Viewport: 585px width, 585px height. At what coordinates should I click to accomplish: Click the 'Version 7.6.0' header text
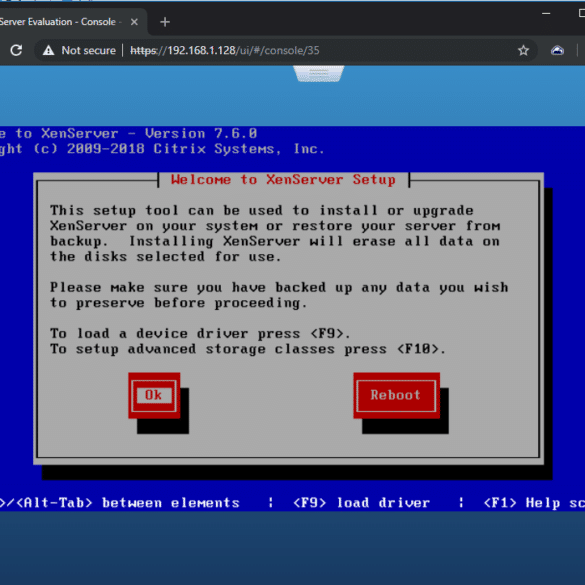201,133
